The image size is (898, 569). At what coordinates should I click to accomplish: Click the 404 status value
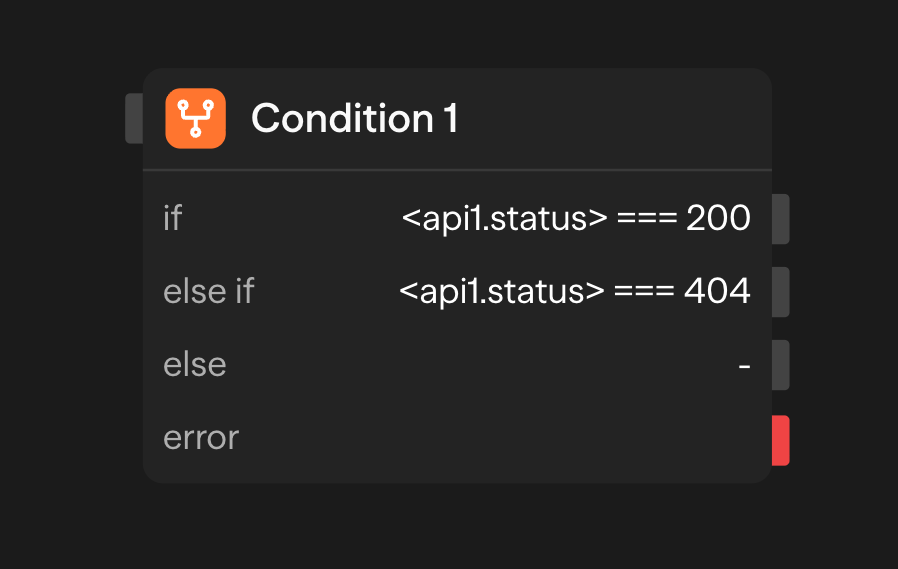tap(717, 291)
